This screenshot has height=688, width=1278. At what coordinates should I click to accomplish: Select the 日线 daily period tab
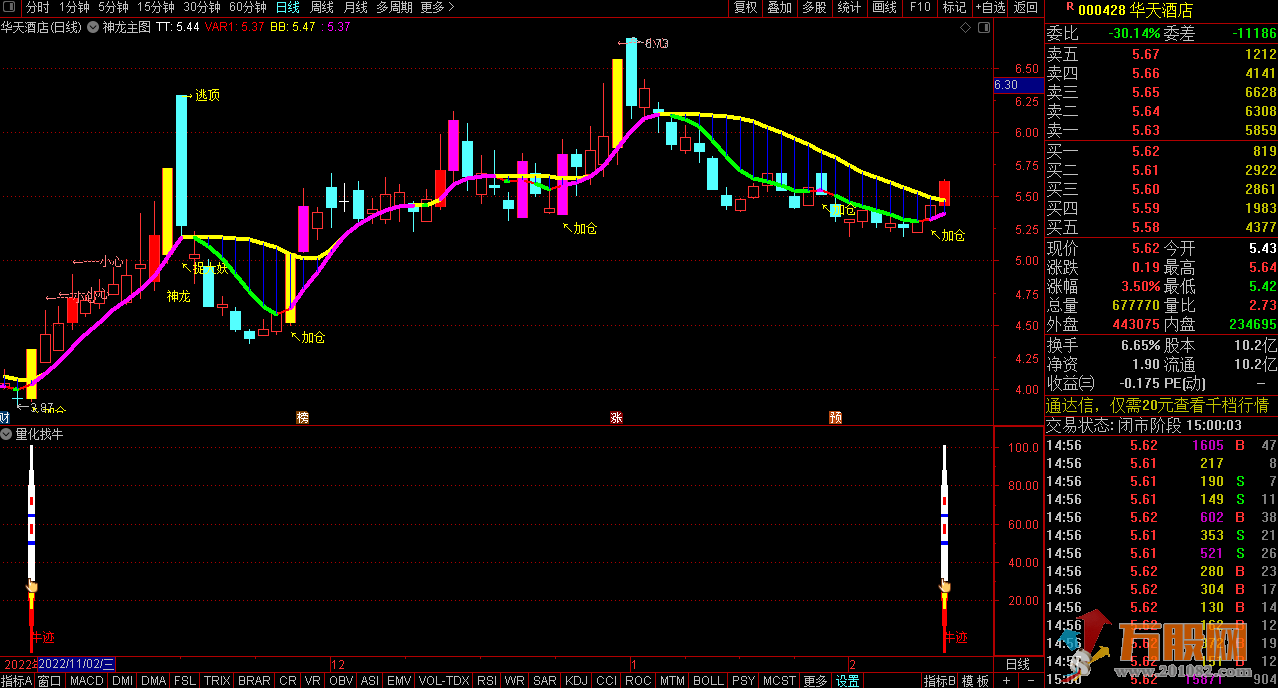(287, 8)
